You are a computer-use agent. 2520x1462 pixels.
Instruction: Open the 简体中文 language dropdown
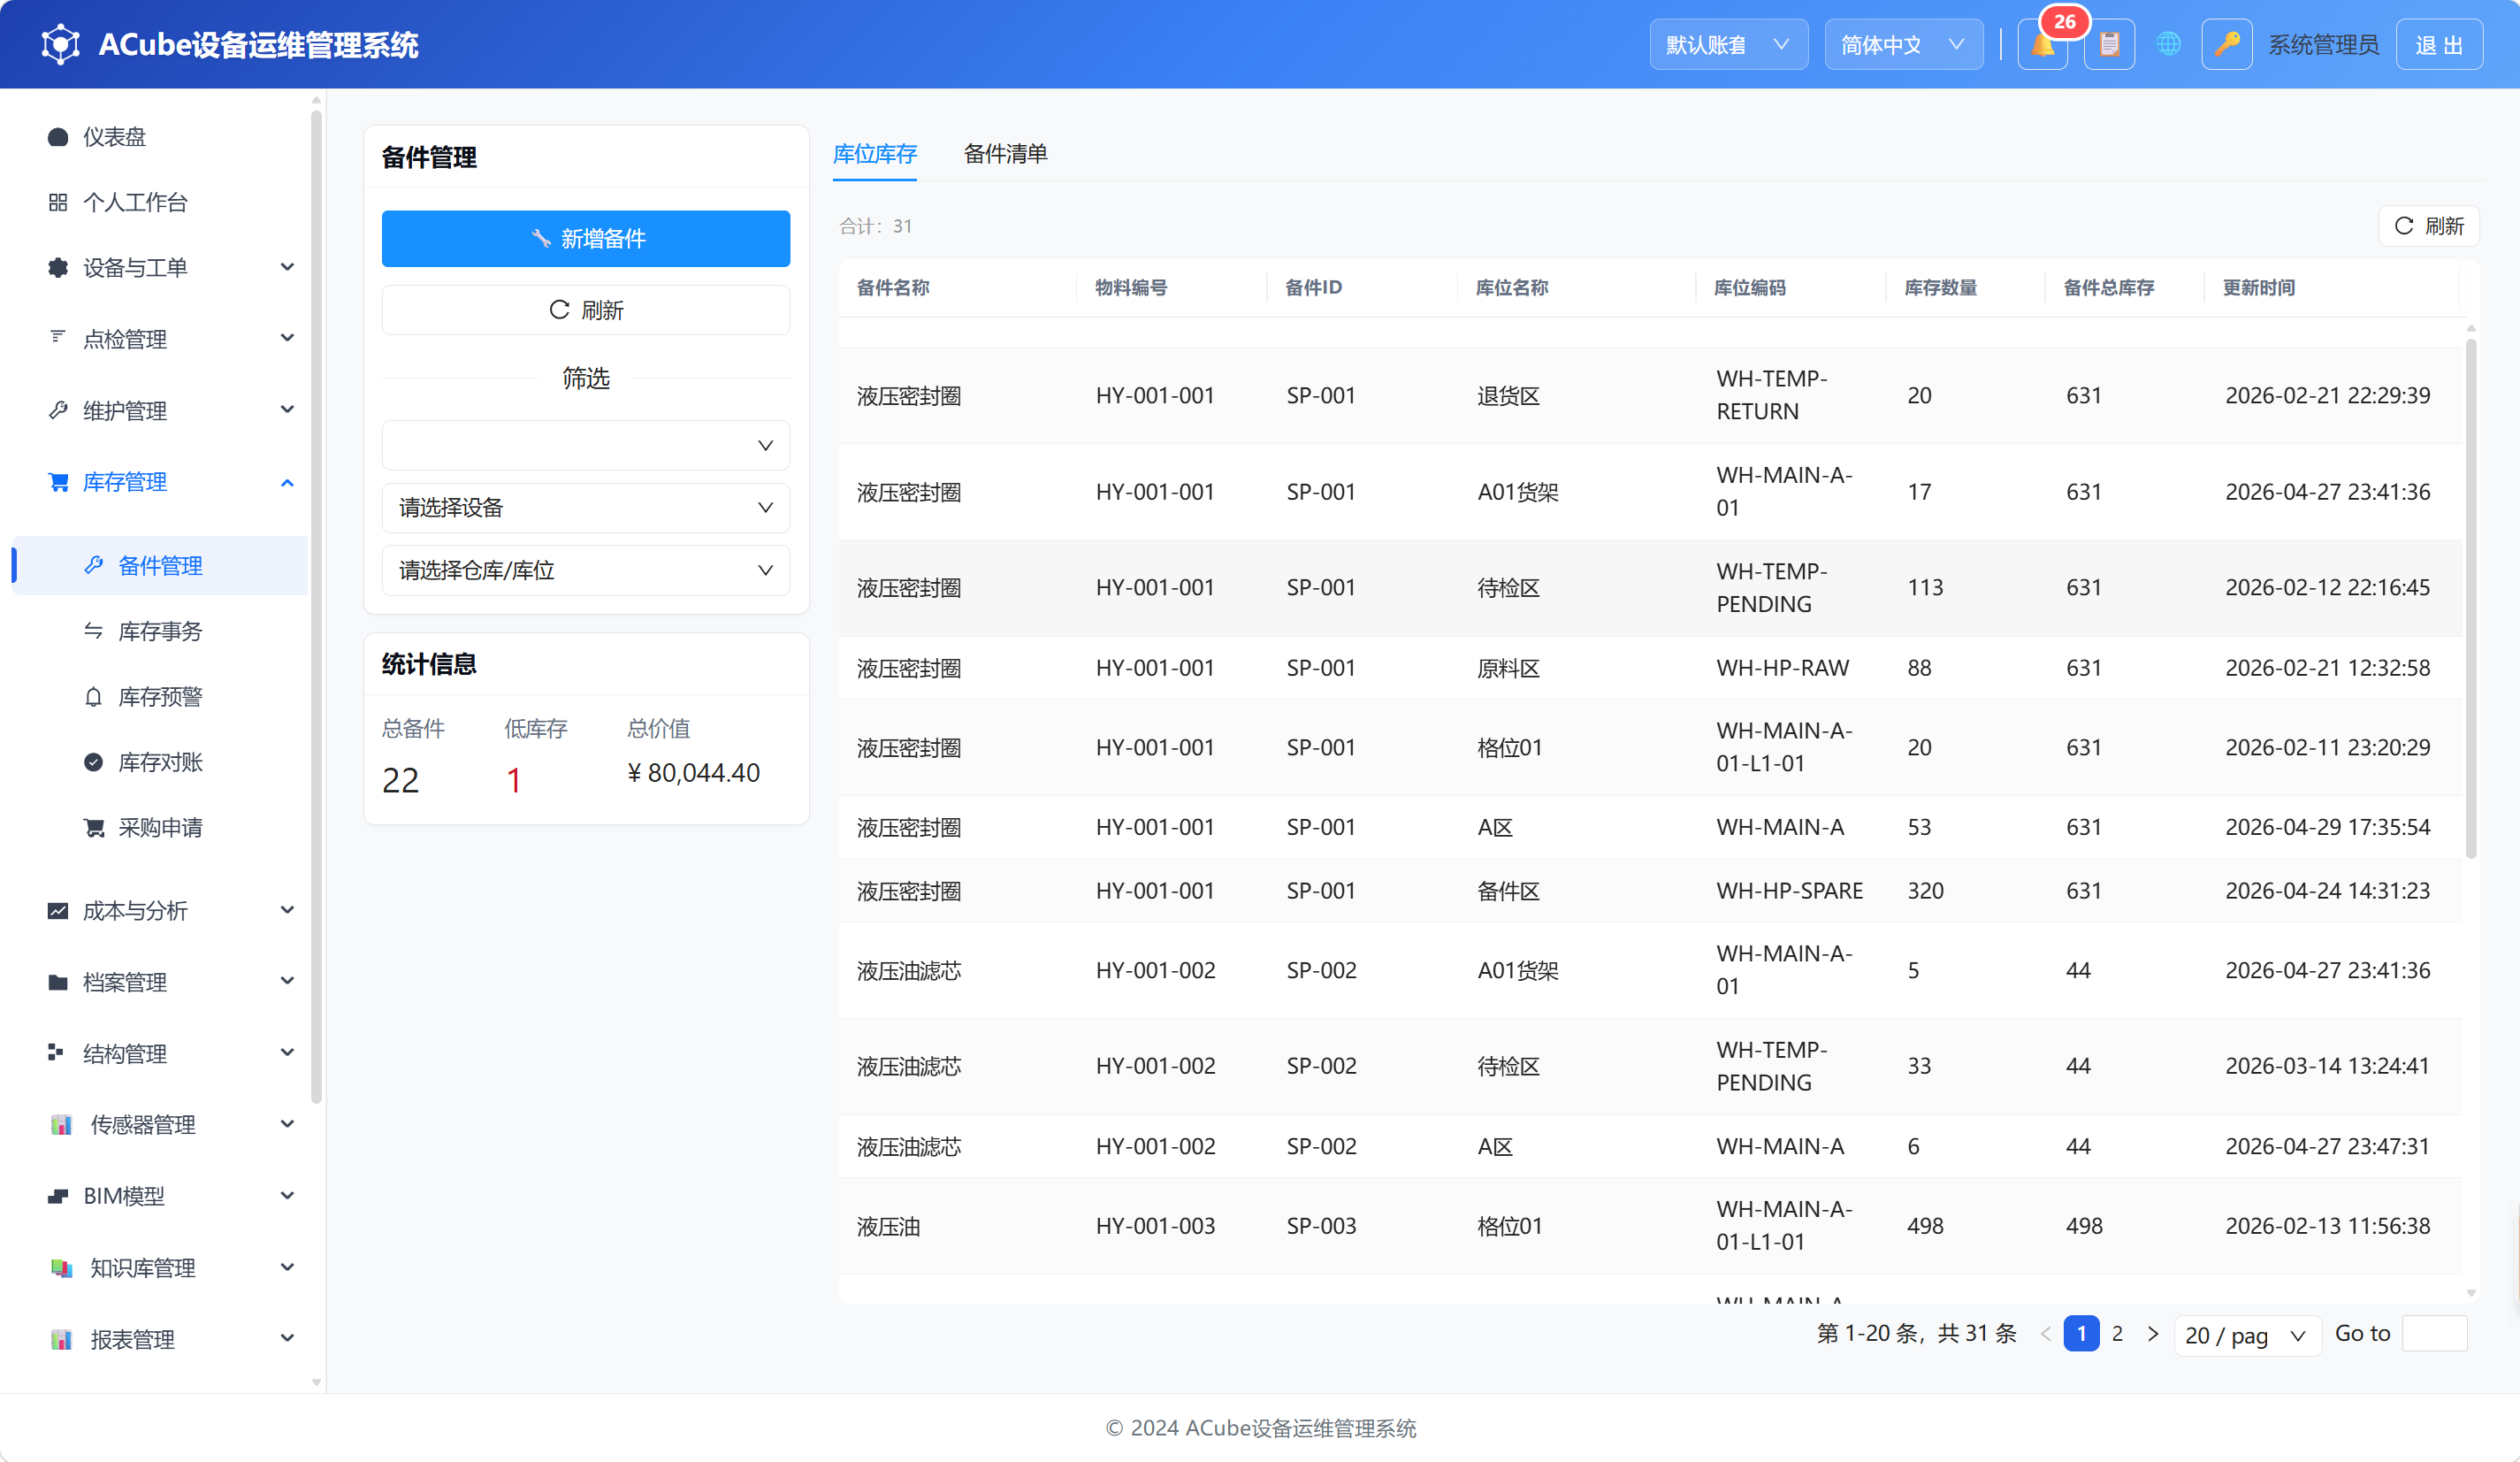click(x=1903, y=44)
